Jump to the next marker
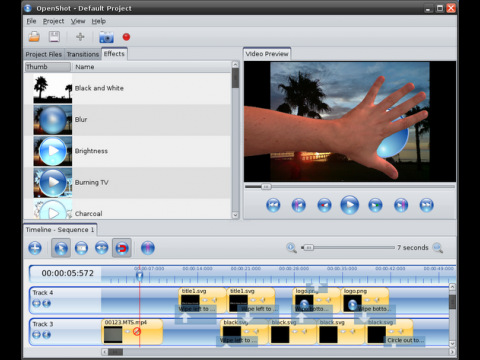 pos(401,205)
